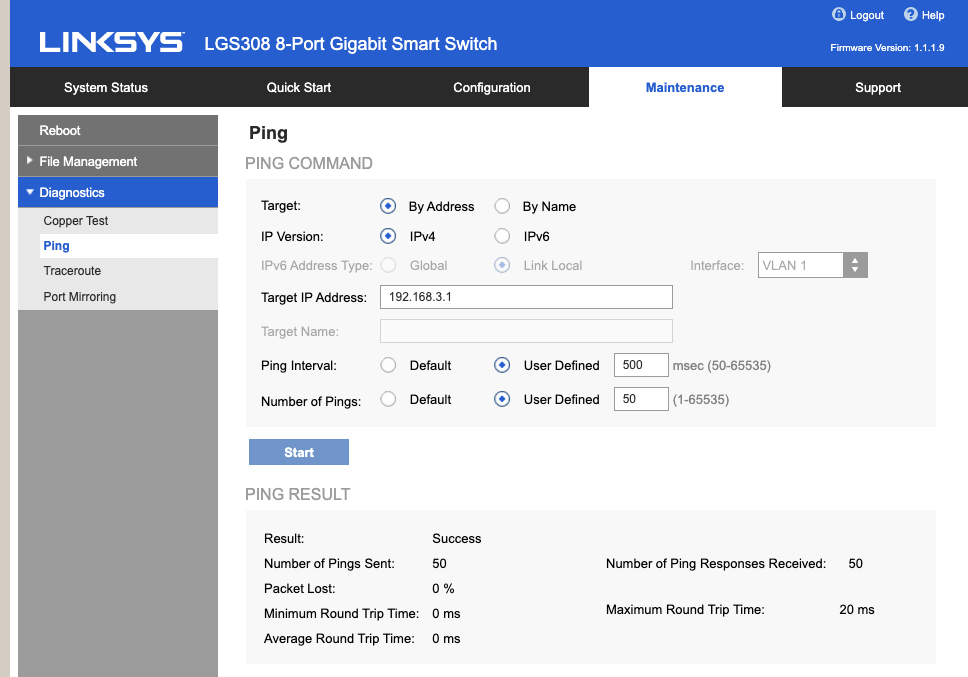This screenshot has width=968, height=677.
Task: Select Target By Address radio button
Action: pyautogui.click(x=388, y=206)
